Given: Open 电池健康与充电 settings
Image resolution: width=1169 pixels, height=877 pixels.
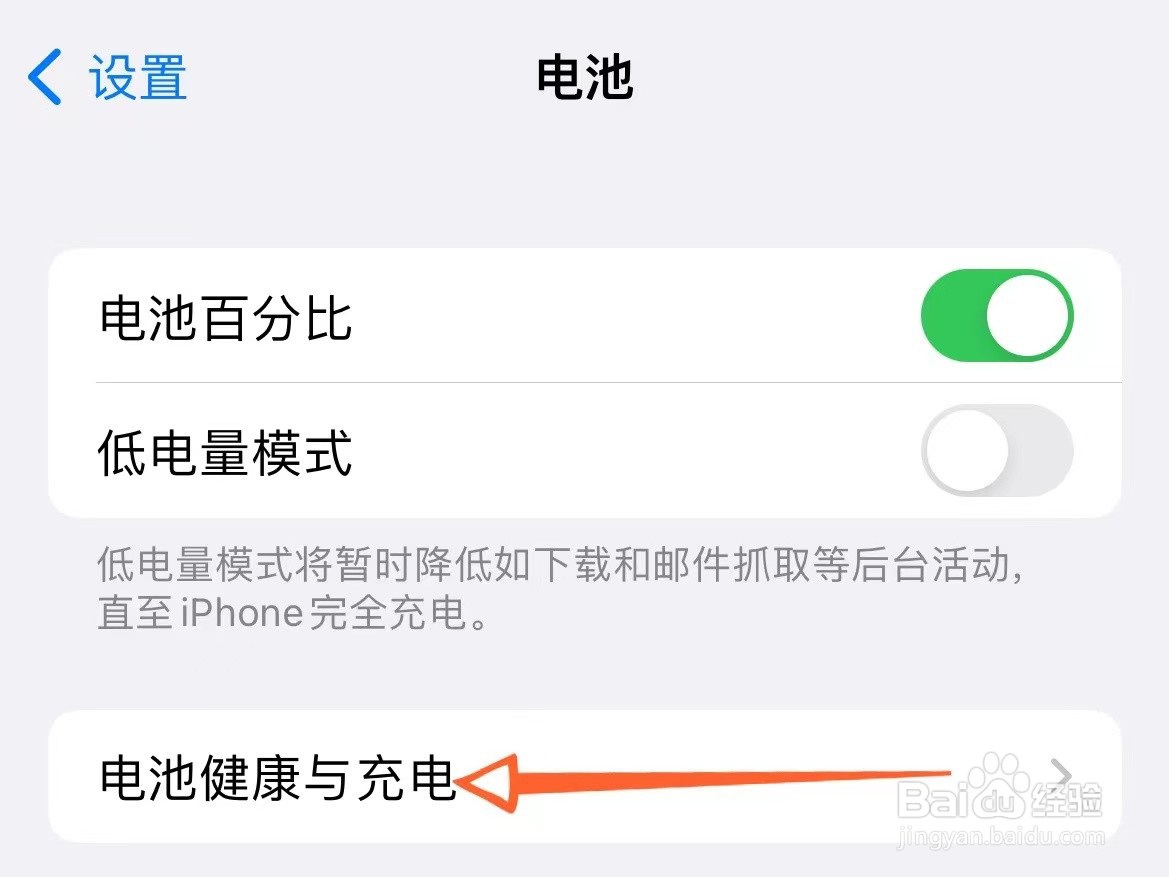Looking at the screenshot, I should tap(585, 776).
